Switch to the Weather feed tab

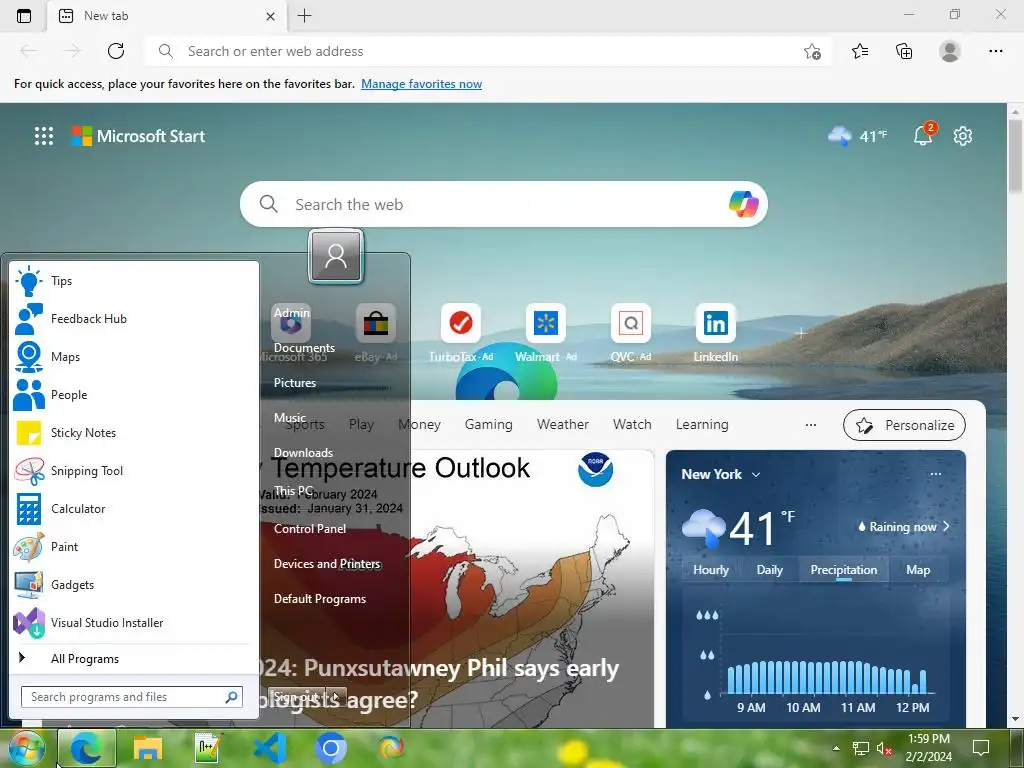563,424
